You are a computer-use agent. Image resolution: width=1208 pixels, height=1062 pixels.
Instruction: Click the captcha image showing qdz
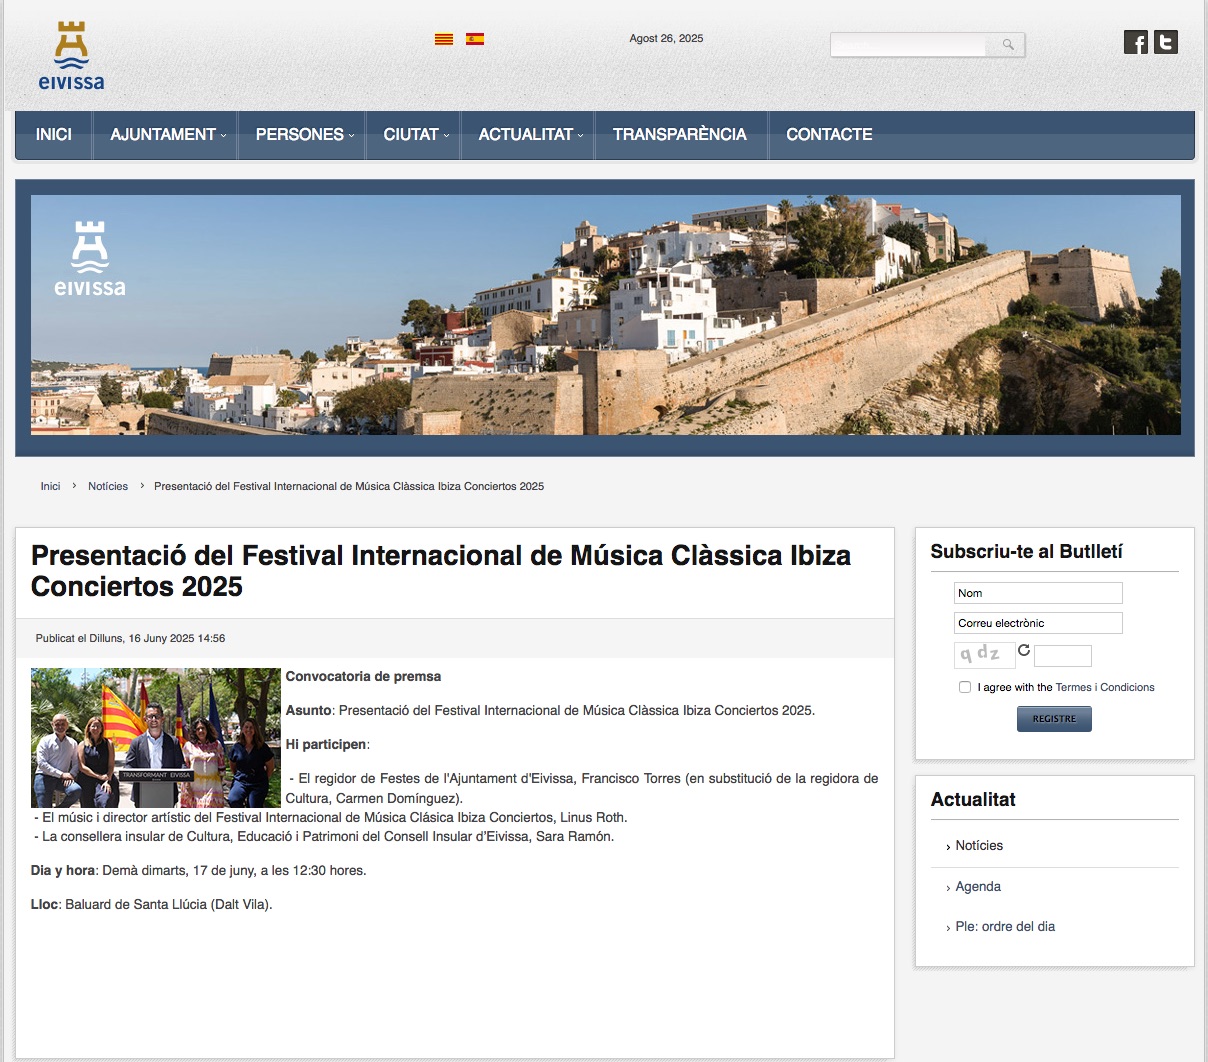(x=984, y=655)
